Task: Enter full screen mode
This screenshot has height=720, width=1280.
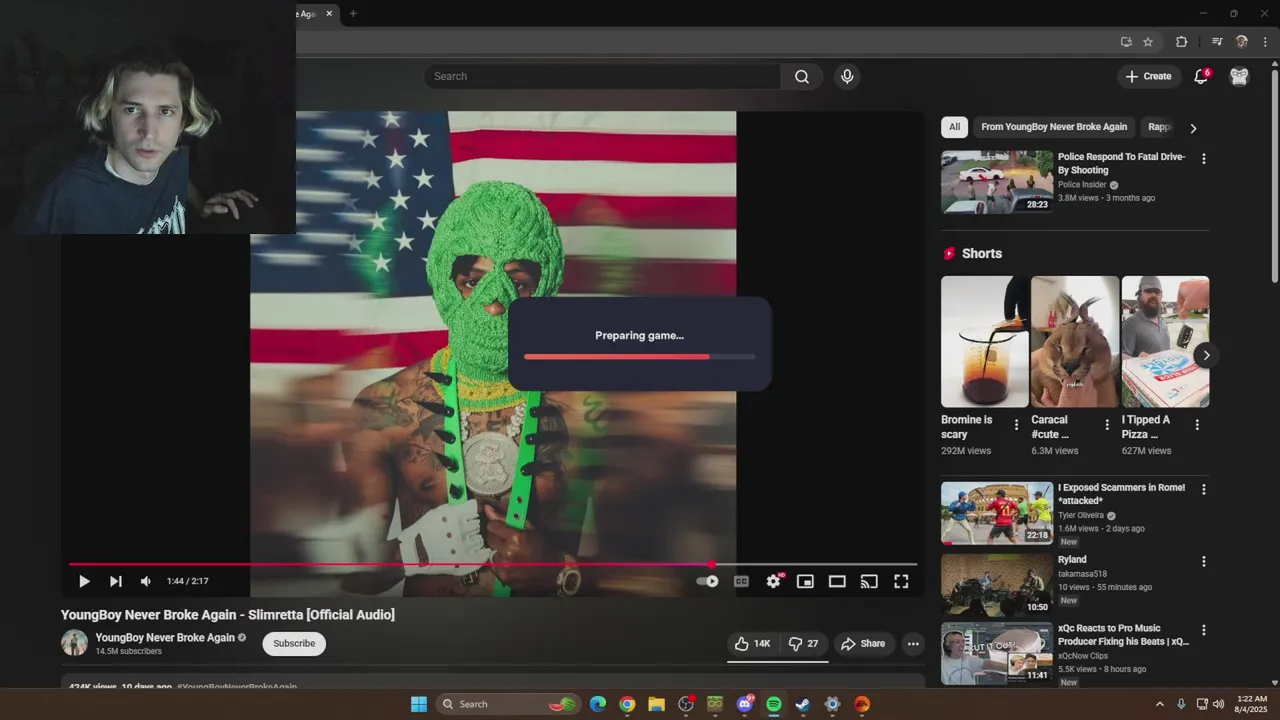Action: pos(901,581)
